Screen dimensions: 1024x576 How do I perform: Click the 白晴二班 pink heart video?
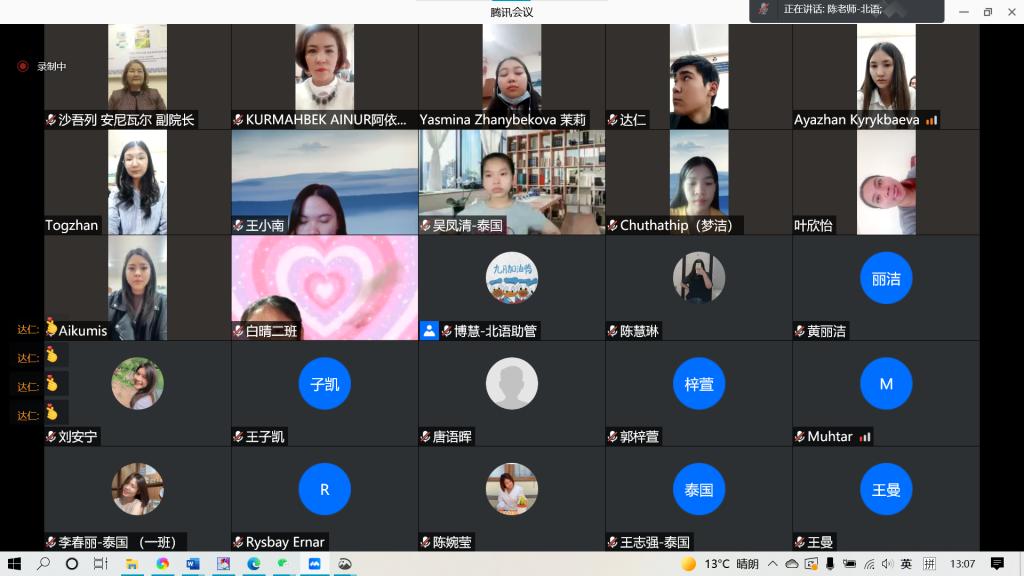click(324, 287)
